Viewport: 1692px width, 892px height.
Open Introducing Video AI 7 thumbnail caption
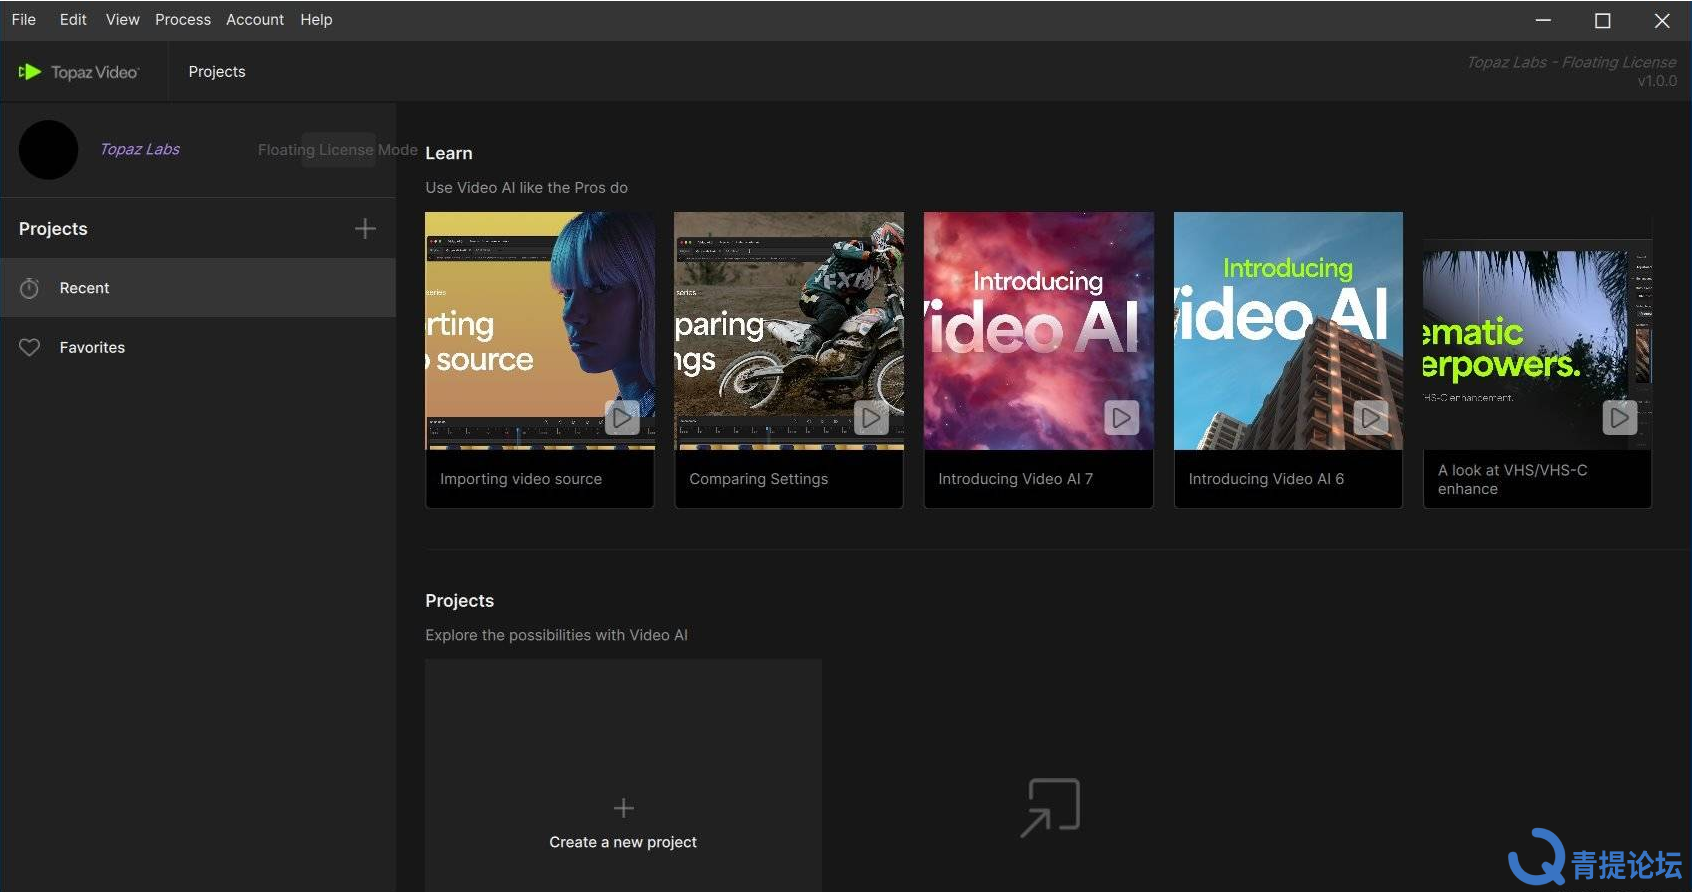coord(1015,479)
